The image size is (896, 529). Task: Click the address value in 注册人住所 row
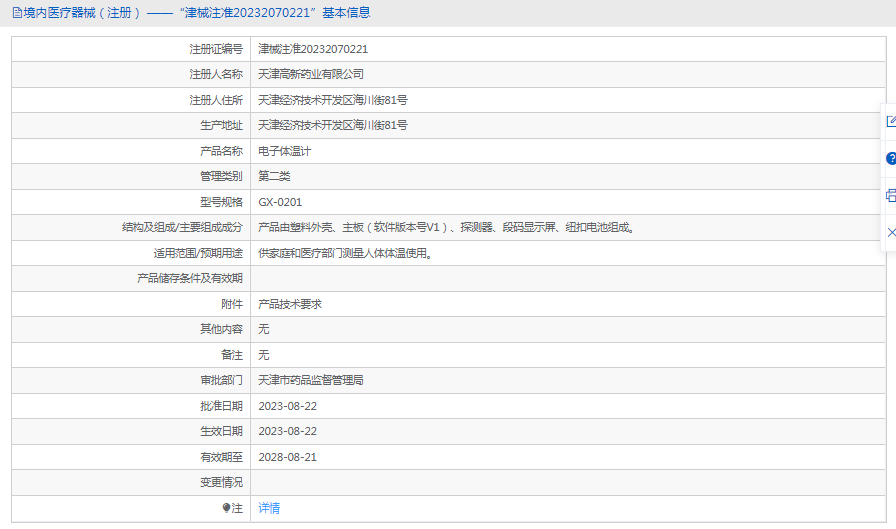click(333, 100)
